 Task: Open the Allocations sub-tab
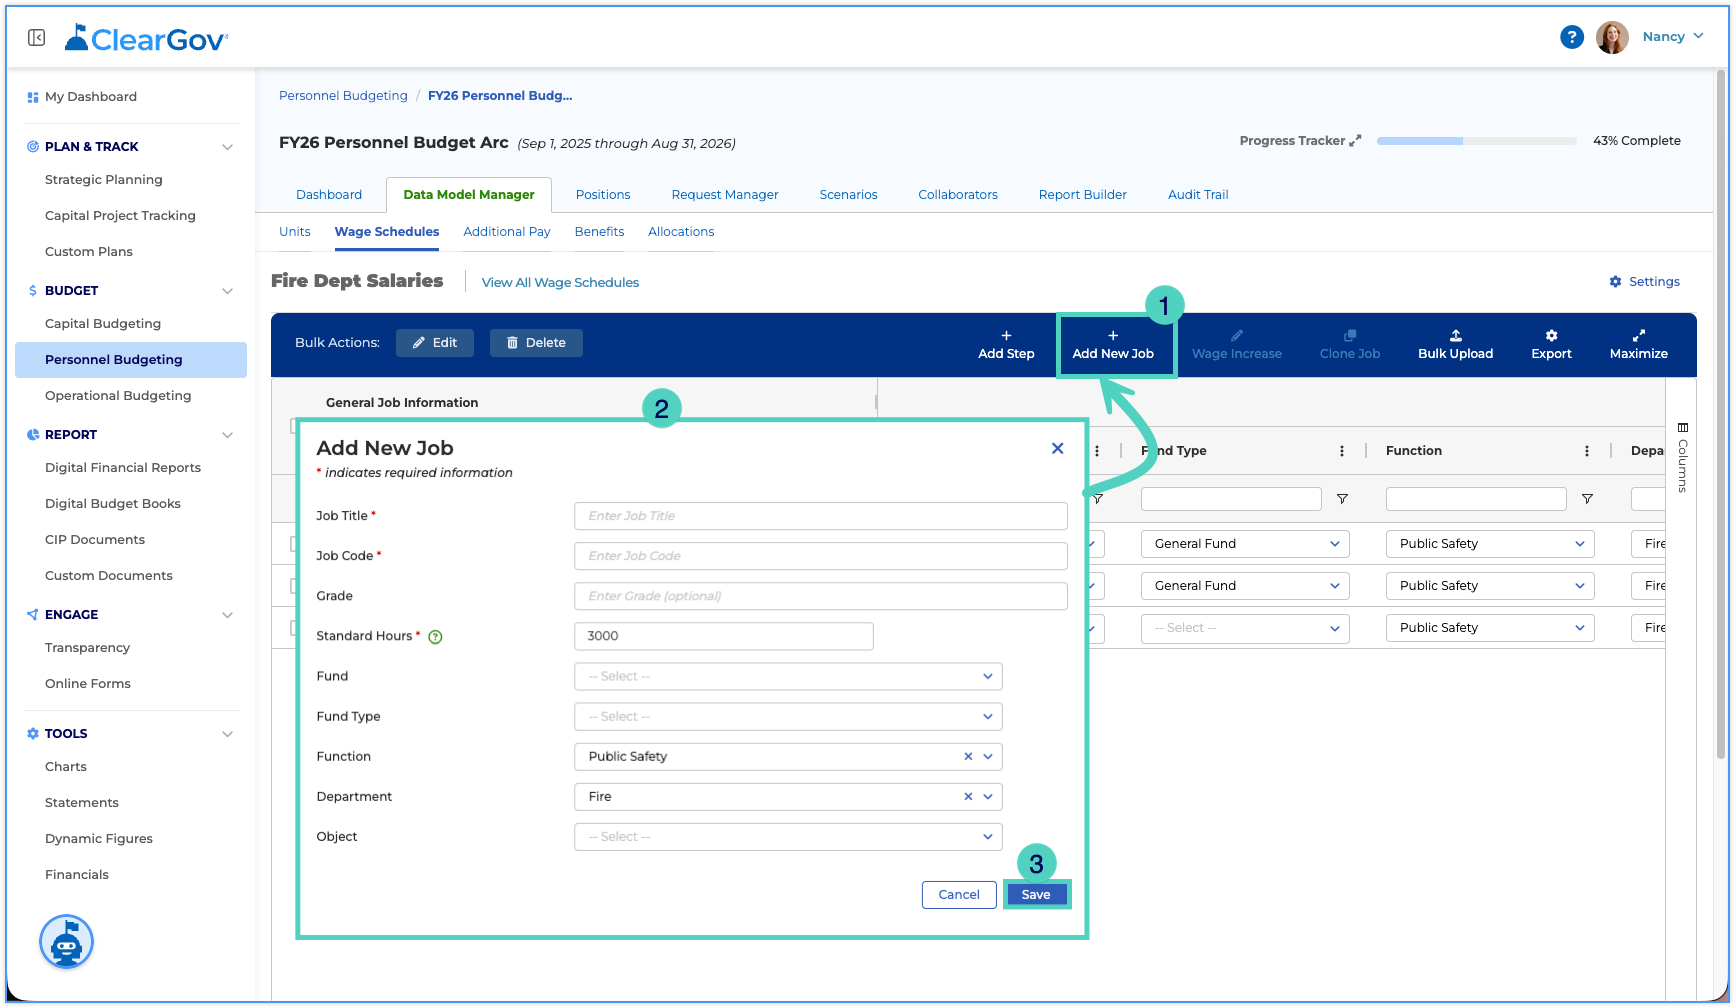681,232
